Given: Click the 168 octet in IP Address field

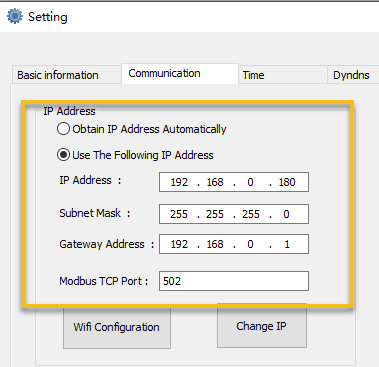Looking at the screenshot, I should pyautogui.click(x=215, y=182).
